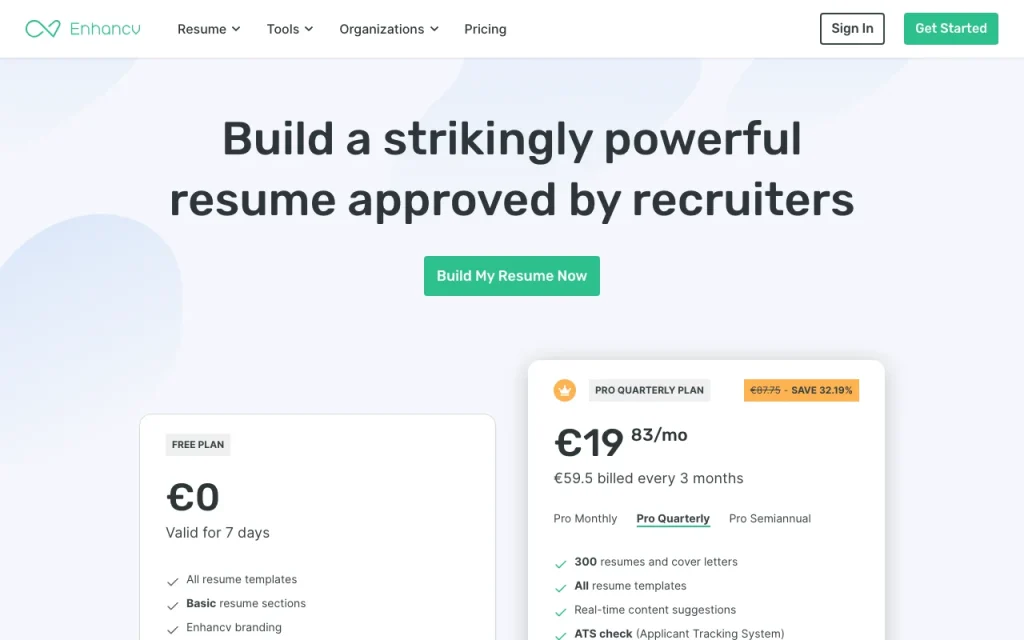Image resolution: width=1024 pixels, height=640 pixels.
Task: Click Build My Resume Now
Action: point(511,276)
